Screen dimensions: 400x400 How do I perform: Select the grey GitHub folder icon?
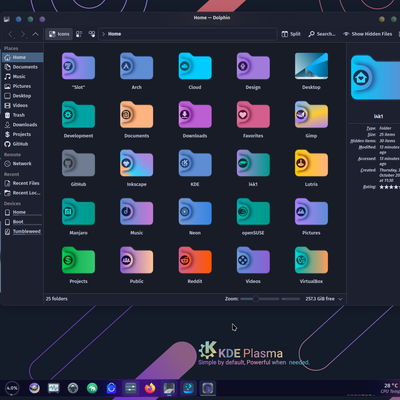78,163
